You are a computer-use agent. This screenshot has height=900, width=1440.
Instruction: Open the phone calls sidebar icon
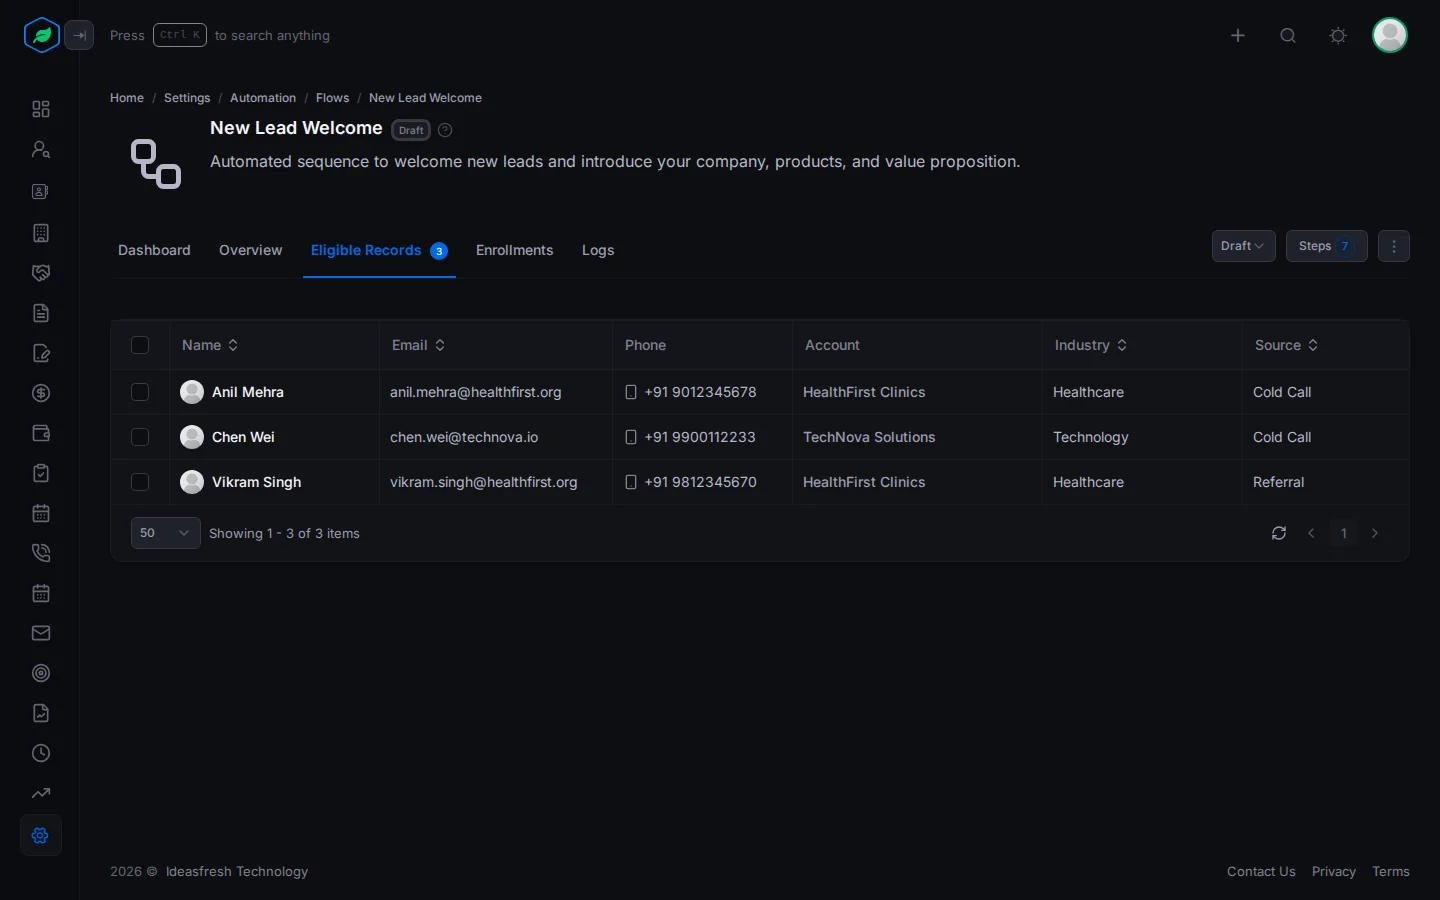coord(41,553)
